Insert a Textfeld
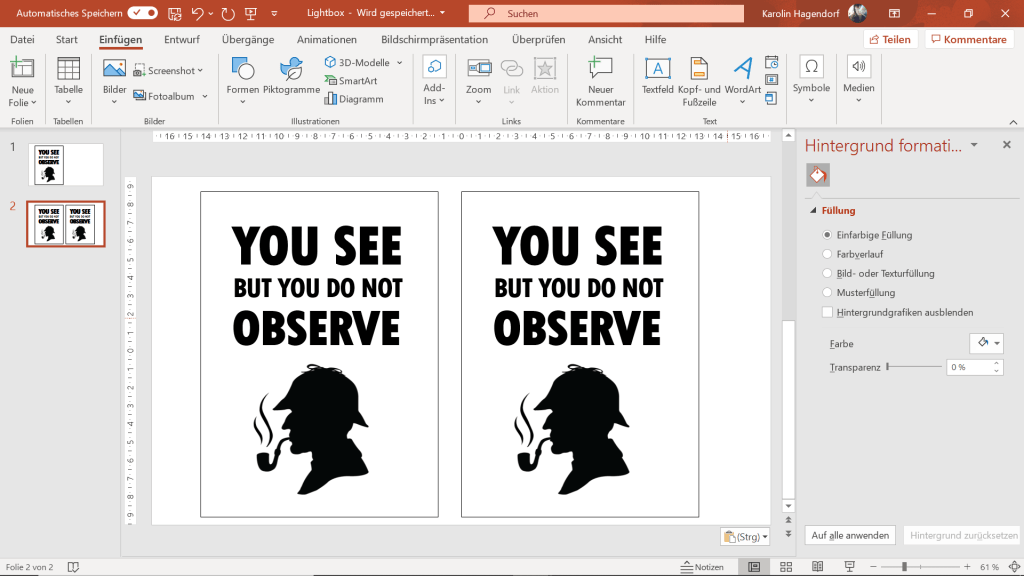The width and height of the screenshot is (1024, 576). (657, 70)
